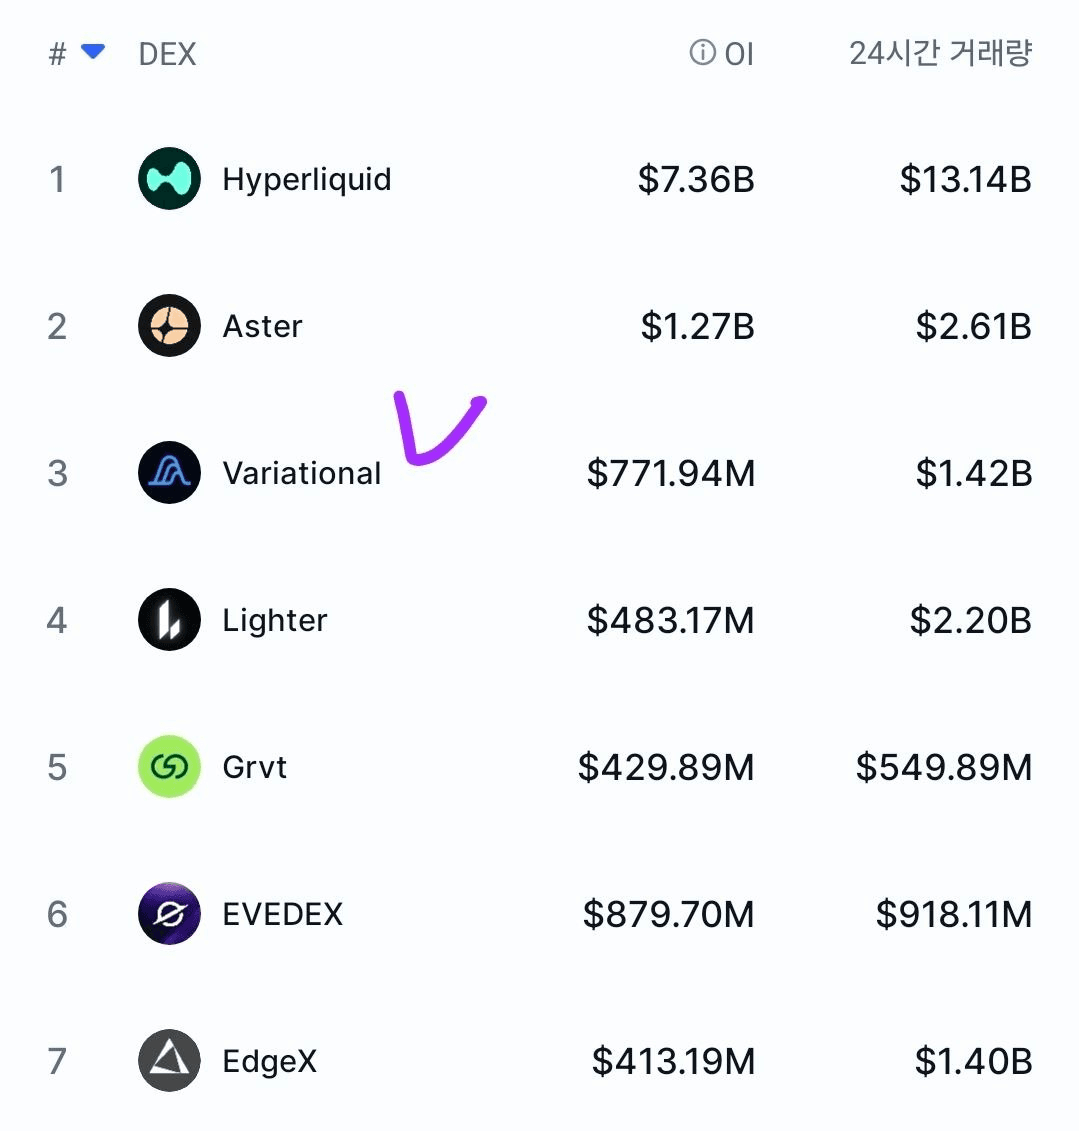
Task: Click the Variational logo icon
Action: [169, 472]
